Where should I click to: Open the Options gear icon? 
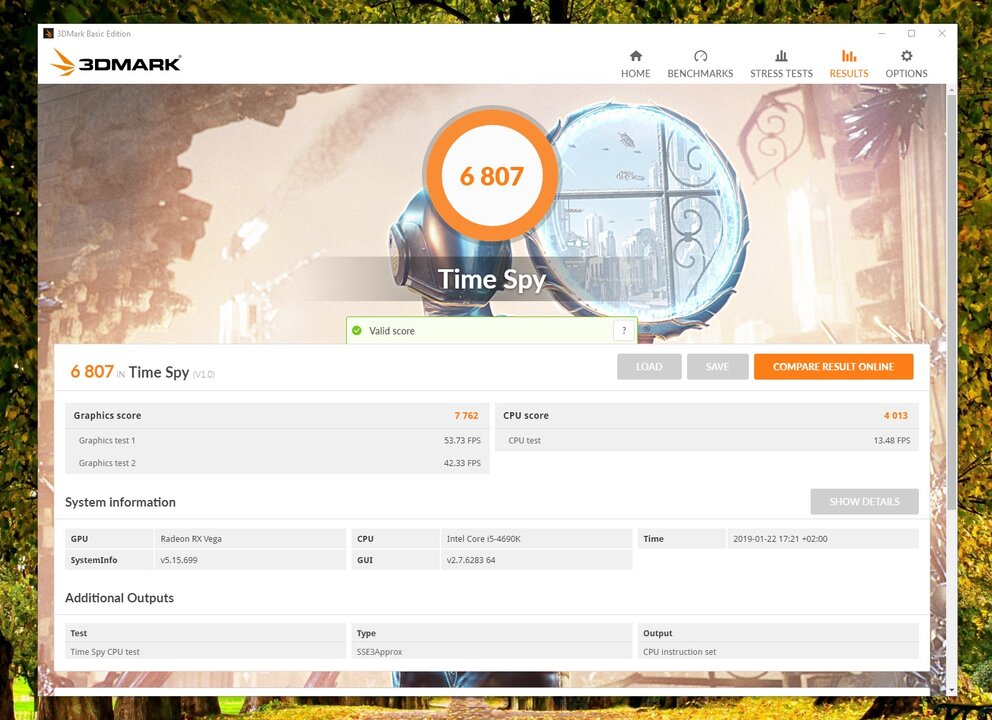pyautogui.click(x=907, y=56)
